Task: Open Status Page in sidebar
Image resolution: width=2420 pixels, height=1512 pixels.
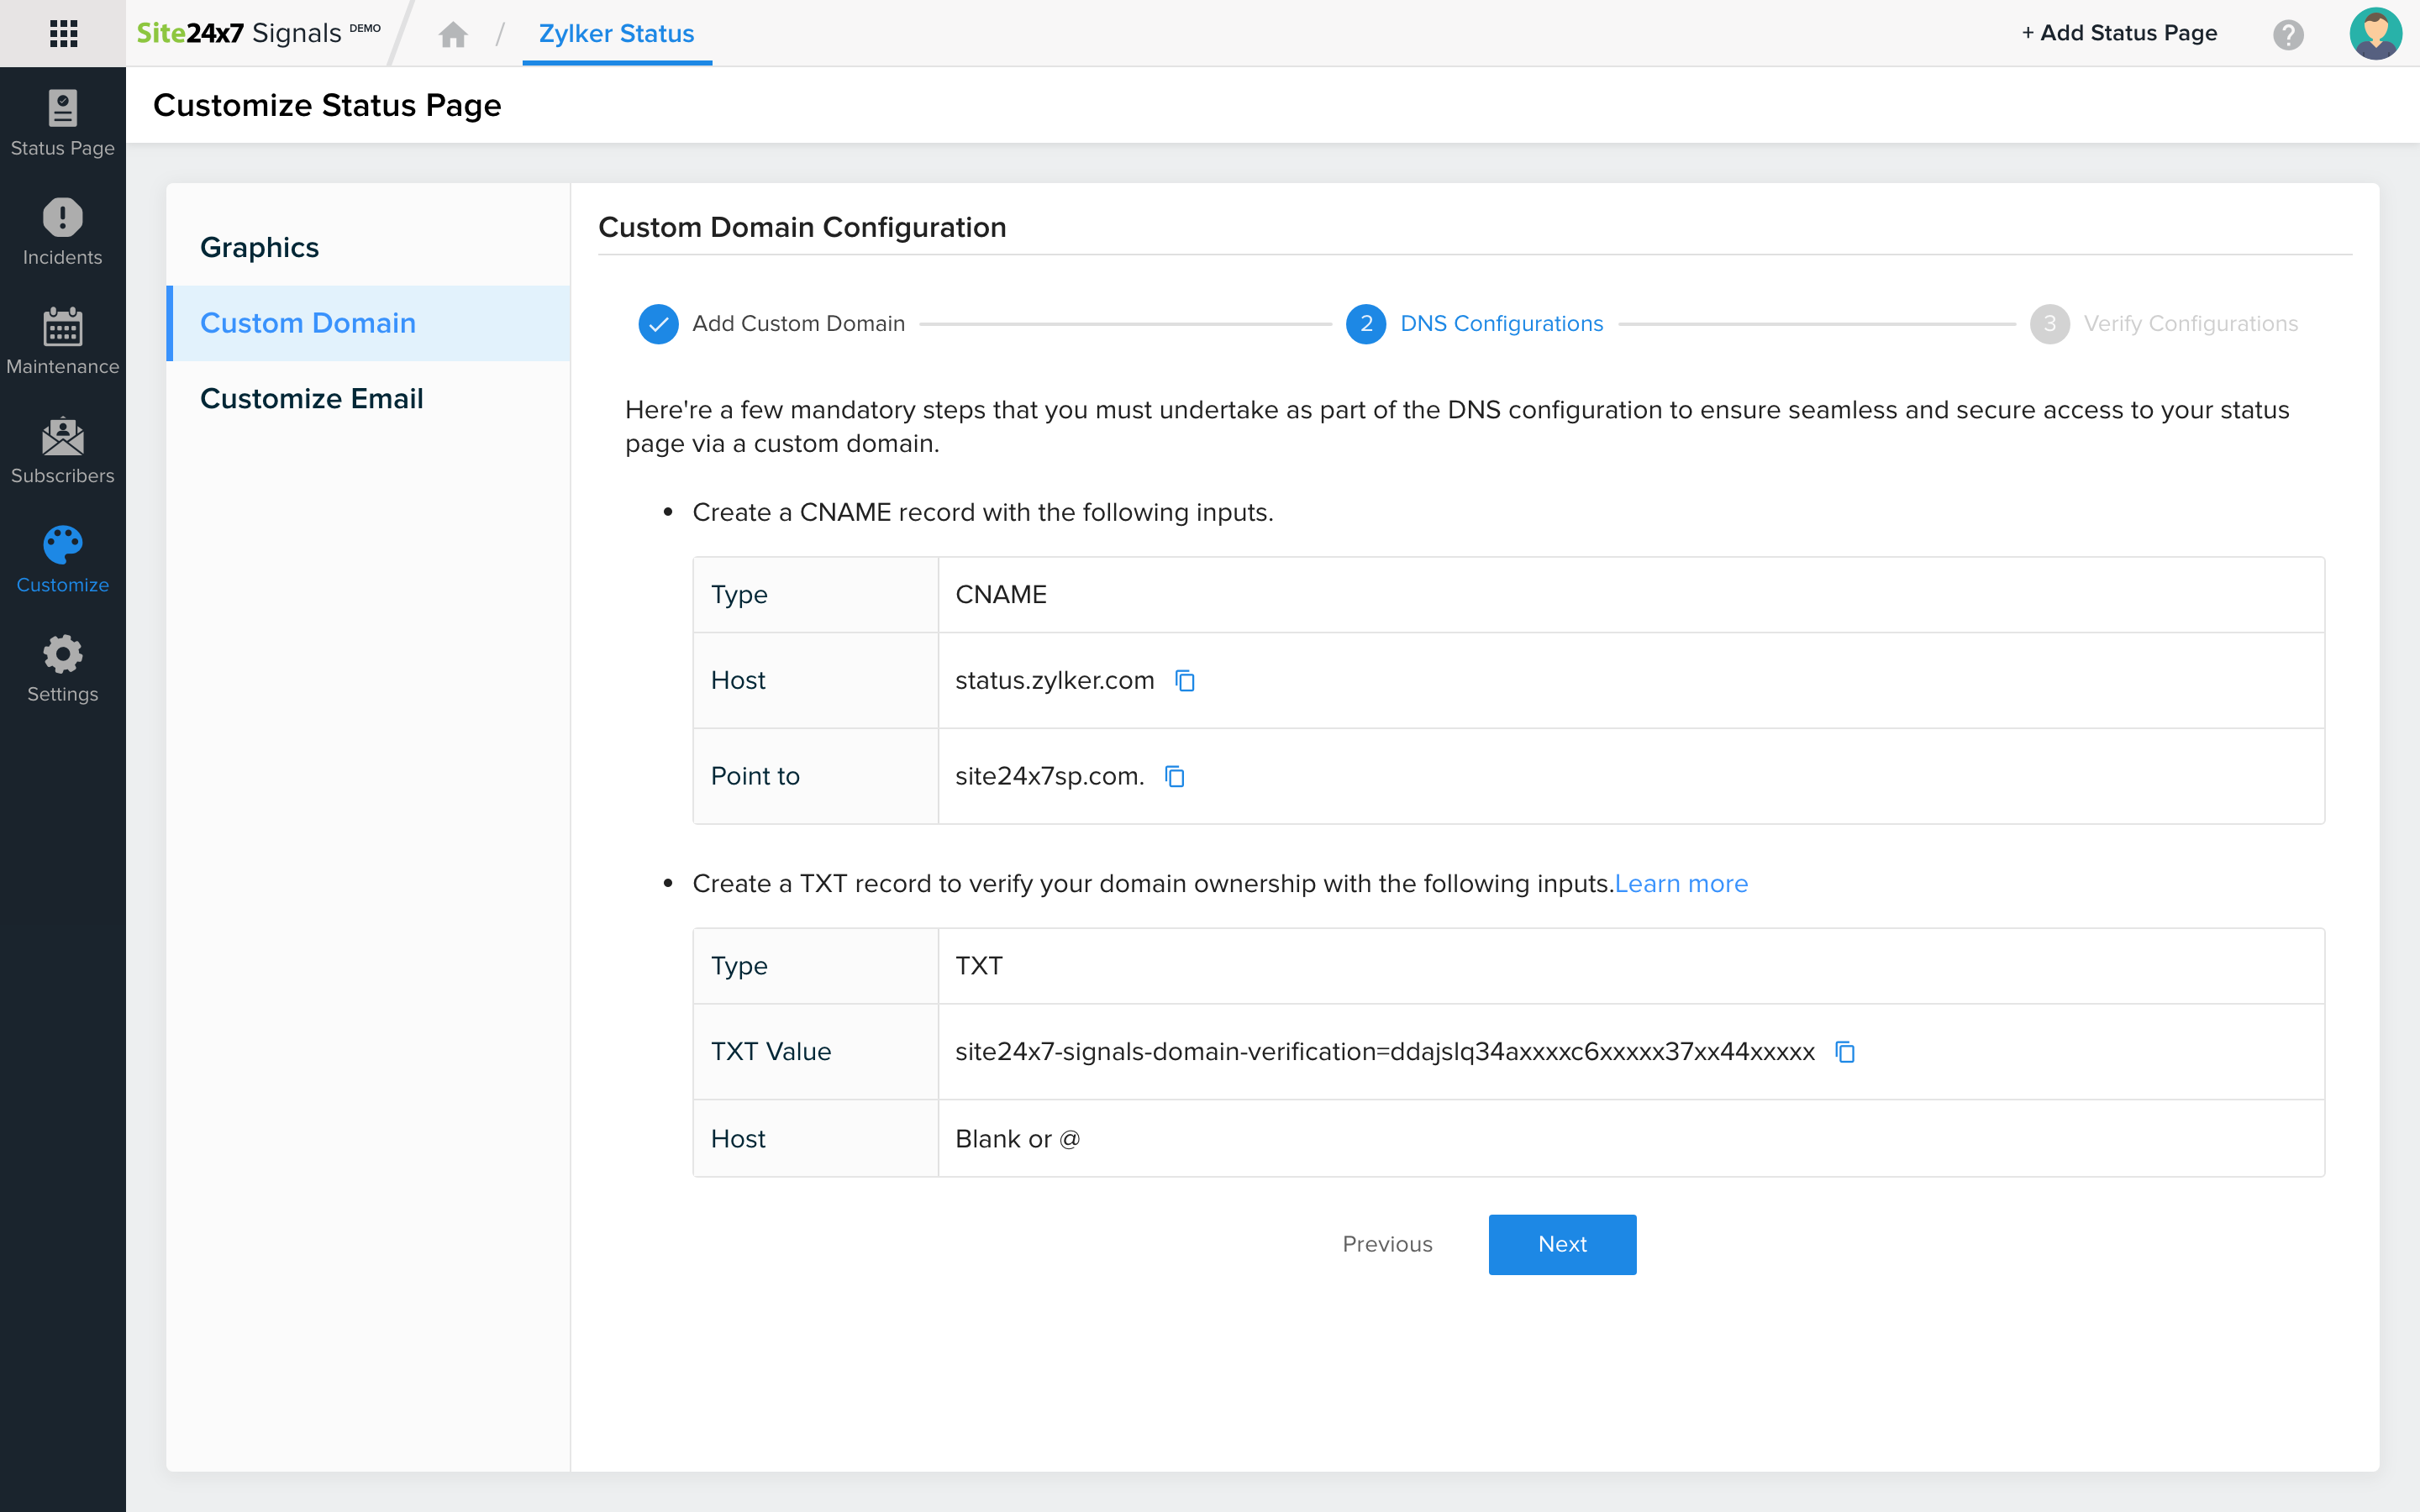Action: (x=63, y=123)
